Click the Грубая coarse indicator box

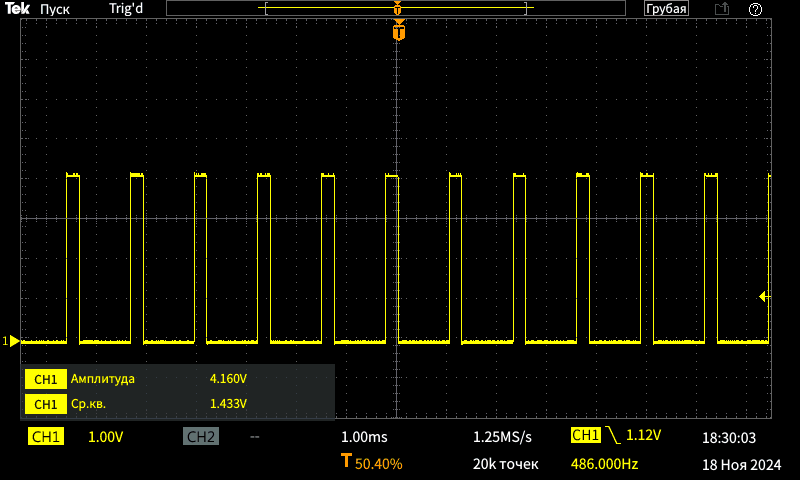click(x=666, y=9)
